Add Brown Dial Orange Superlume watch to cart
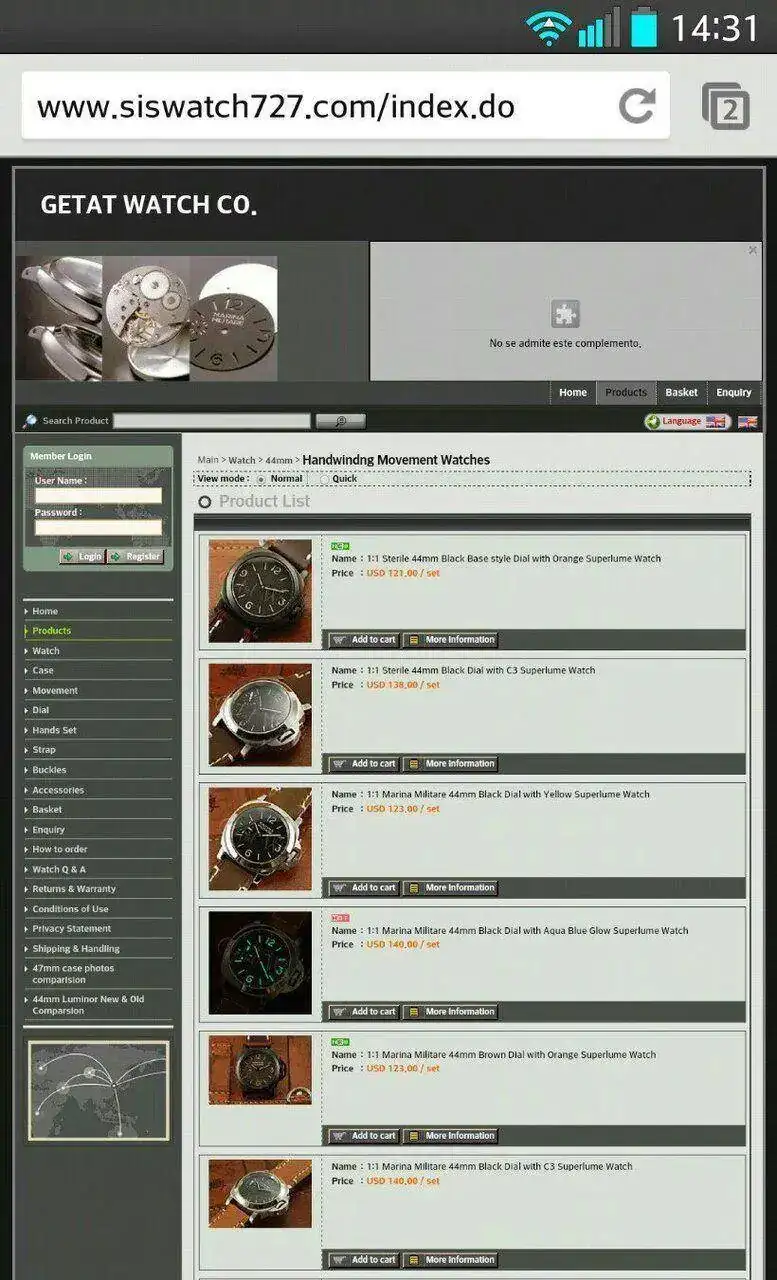Viewport: 777px width, 1280px height. [x=364, y=1136]
